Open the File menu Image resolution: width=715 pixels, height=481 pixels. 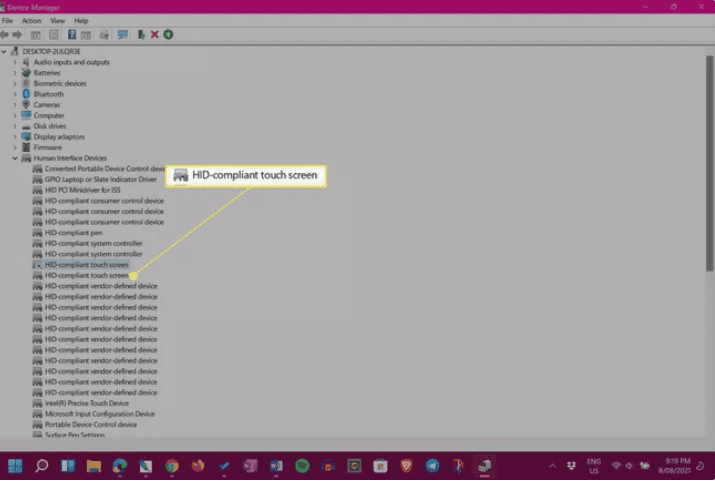(x=8, y=20)
